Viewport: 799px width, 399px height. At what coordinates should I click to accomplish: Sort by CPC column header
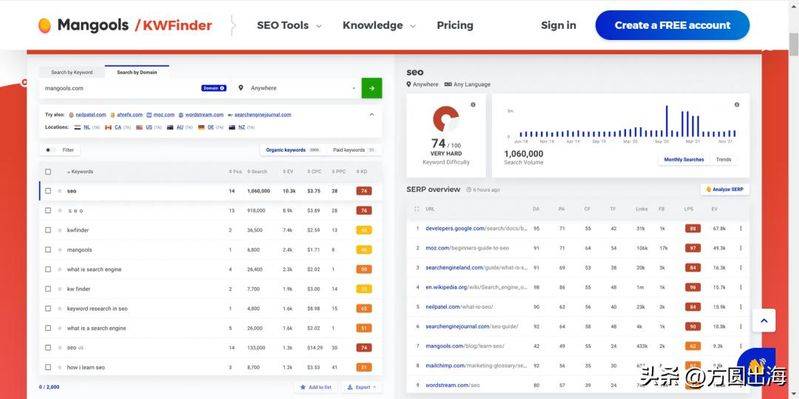pos(313,172)
